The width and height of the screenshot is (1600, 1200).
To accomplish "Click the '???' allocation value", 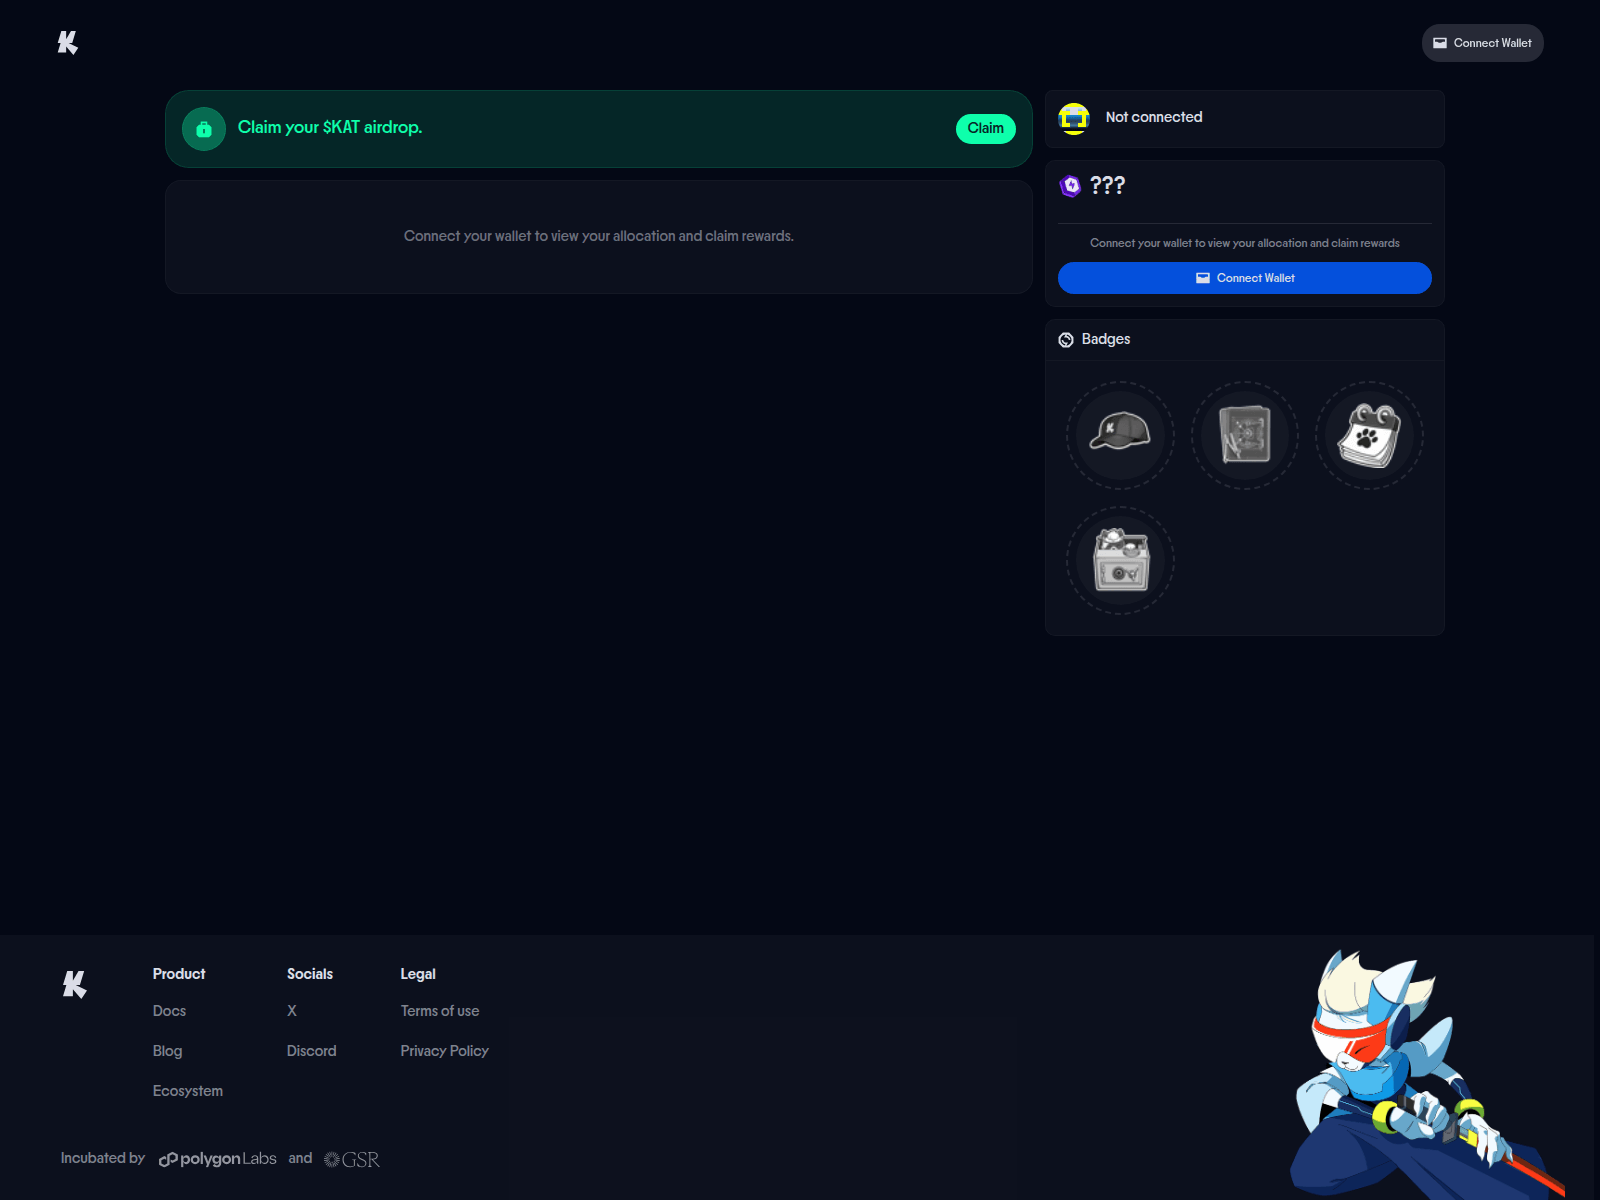I will 1107,185.
